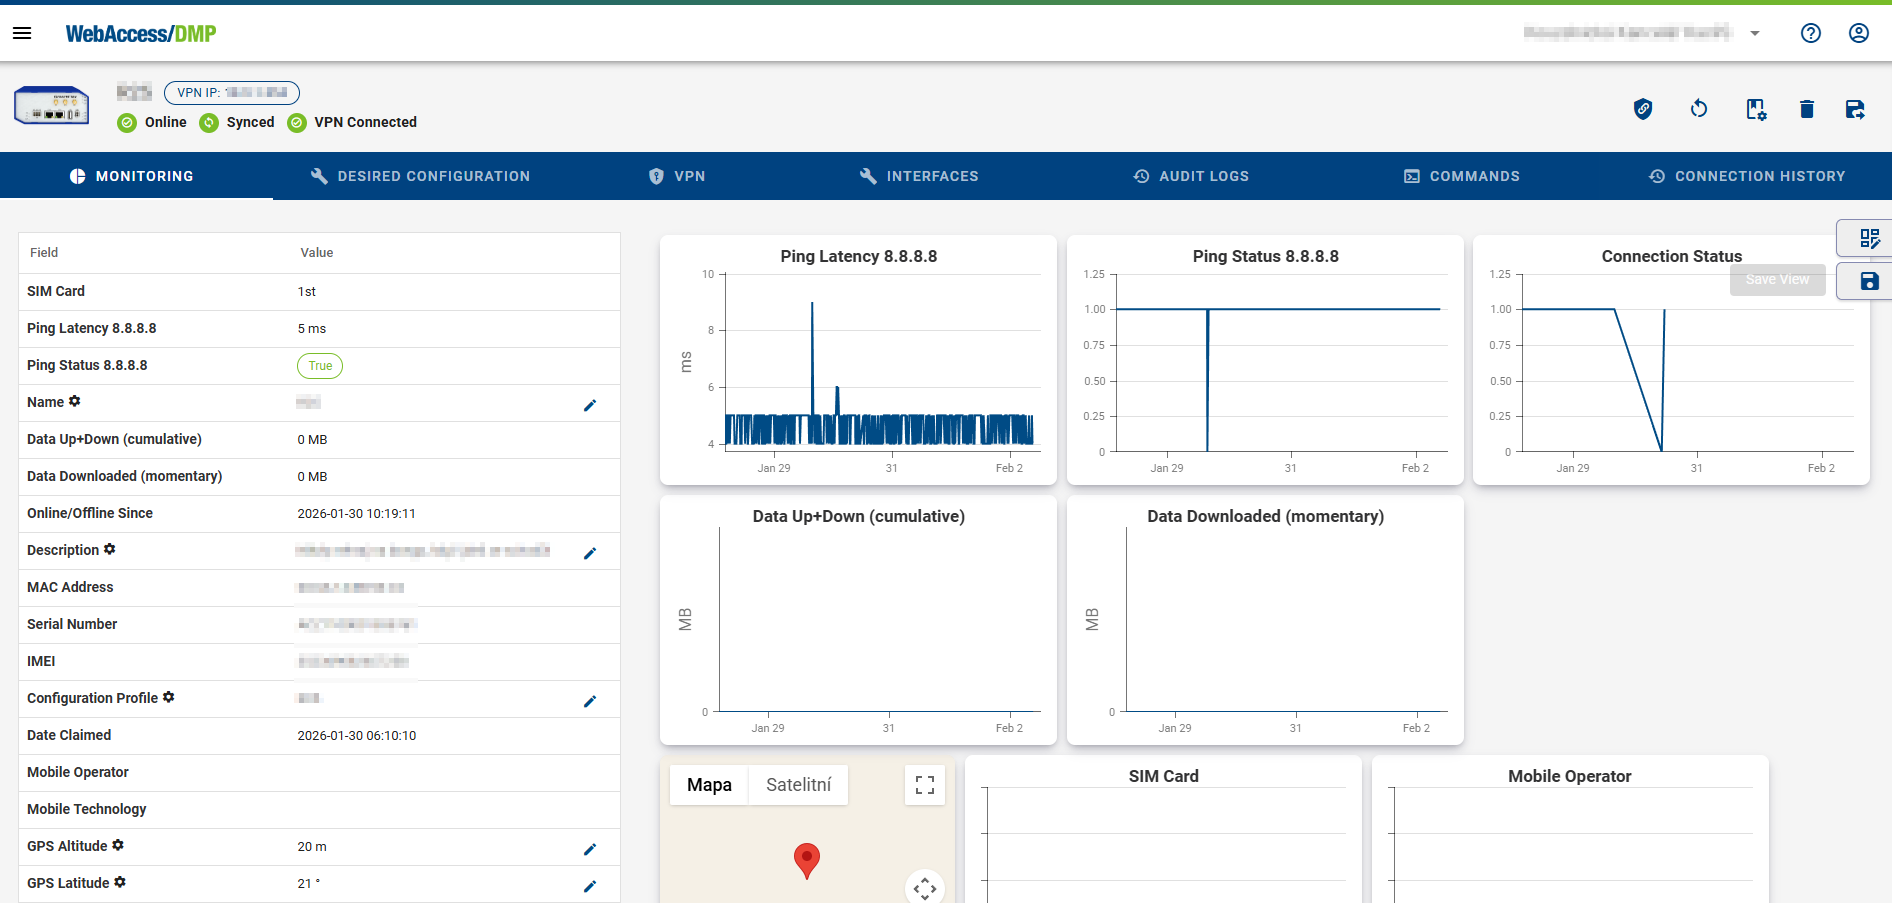Switch map to Satelitní view
1892x903 pixels.
798,785
